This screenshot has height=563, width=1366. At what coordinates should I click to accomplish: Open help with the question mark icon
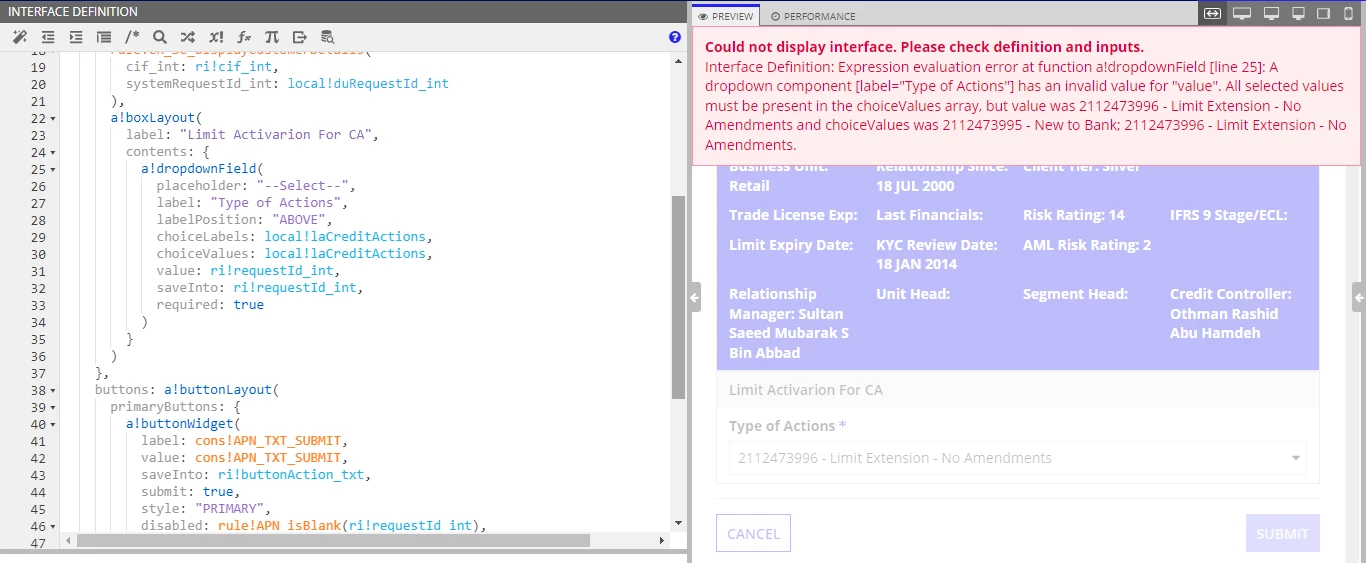[674, 37]
